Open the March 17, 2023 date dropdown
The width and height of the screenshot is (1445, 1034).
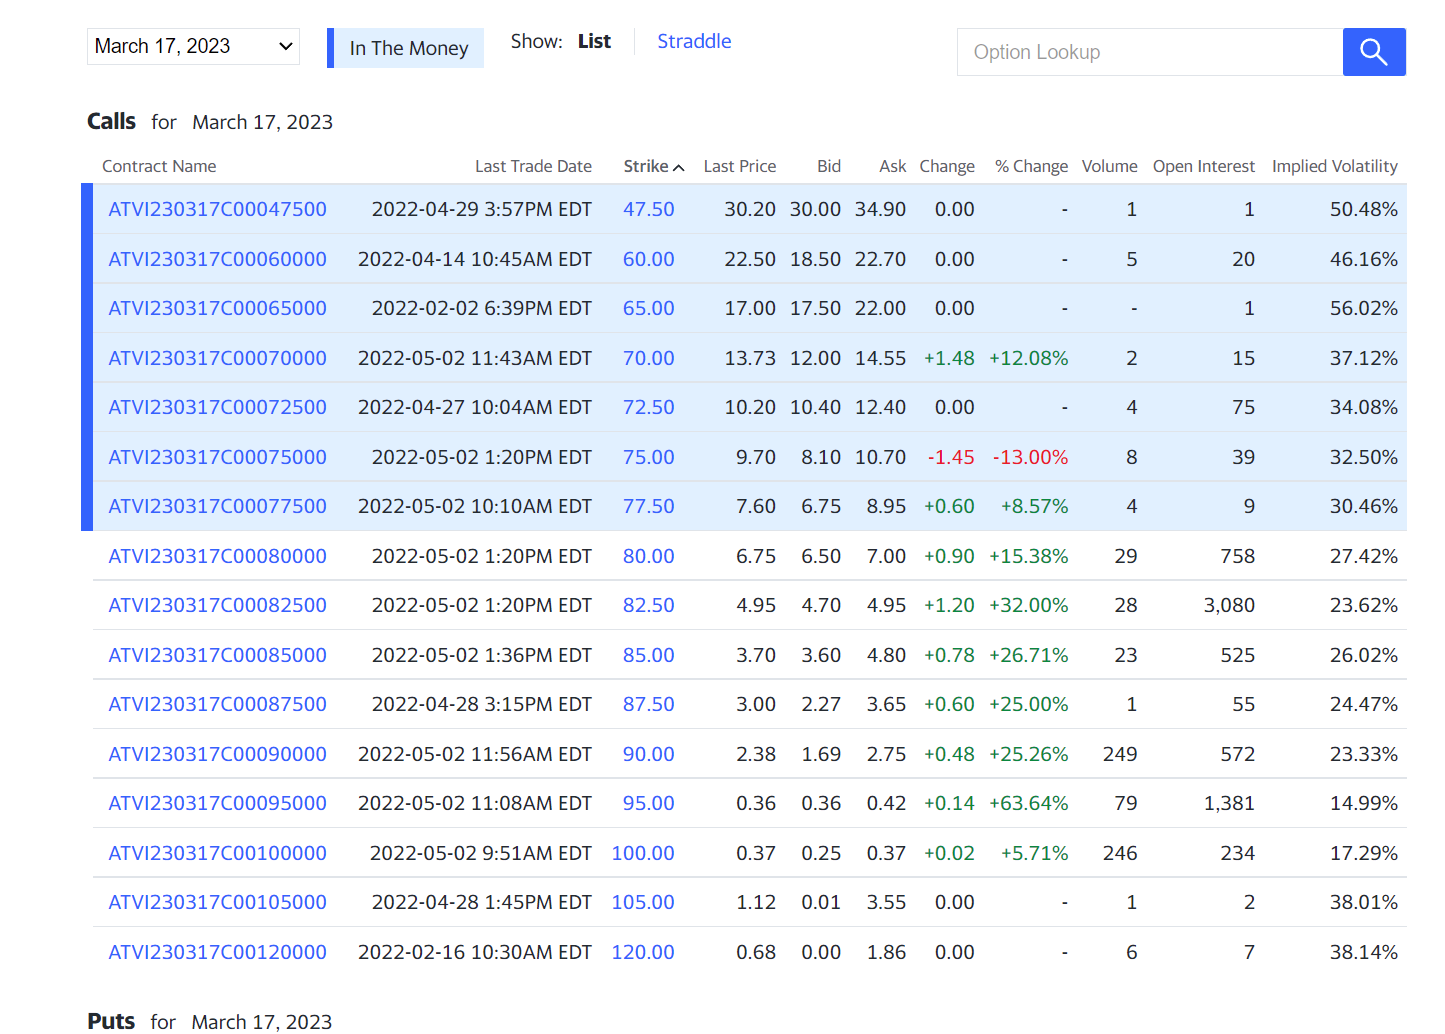pos(193,46)
